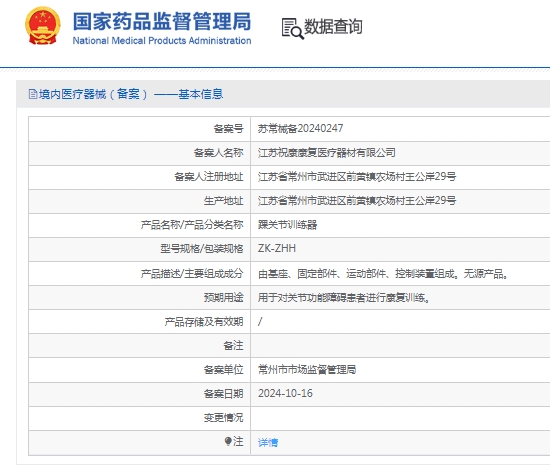Image resolution: width=550 pixels, height=470 pixels.
Task: Select the 2024-10-16 filing date
Action: pyautogui.click(x=285, y=393)
